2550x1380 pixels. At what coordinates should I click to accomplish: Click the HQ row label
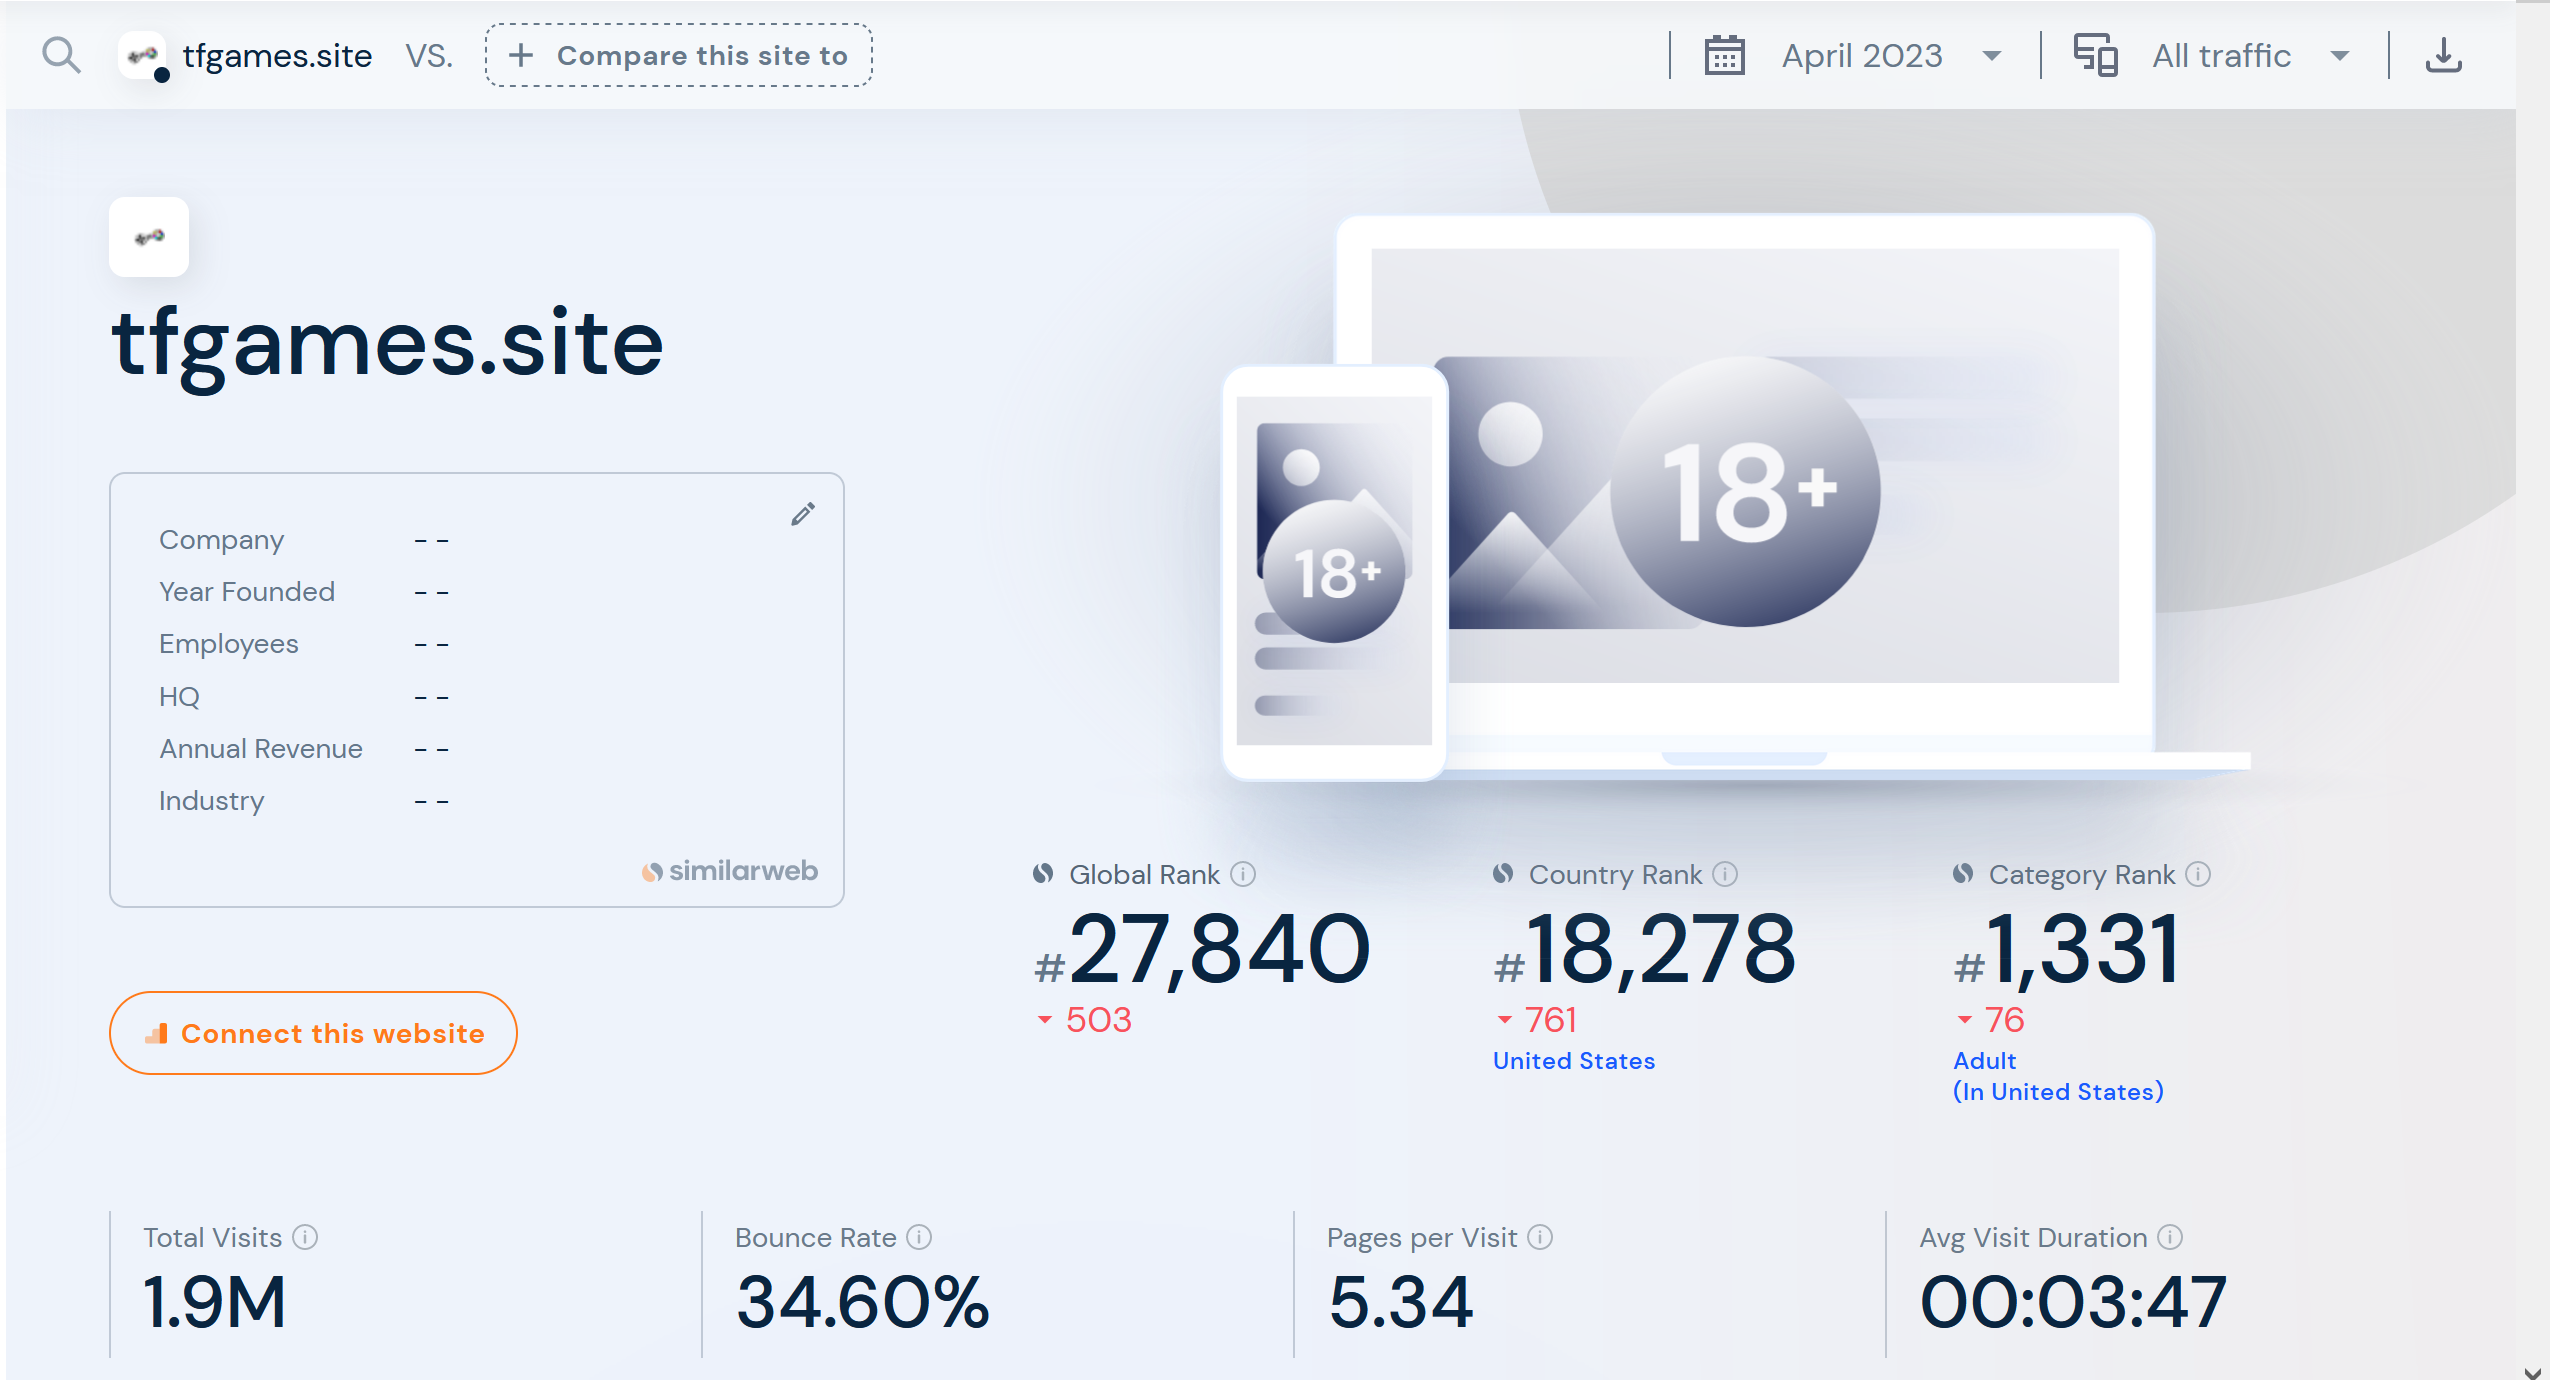(x=179, y=697)
